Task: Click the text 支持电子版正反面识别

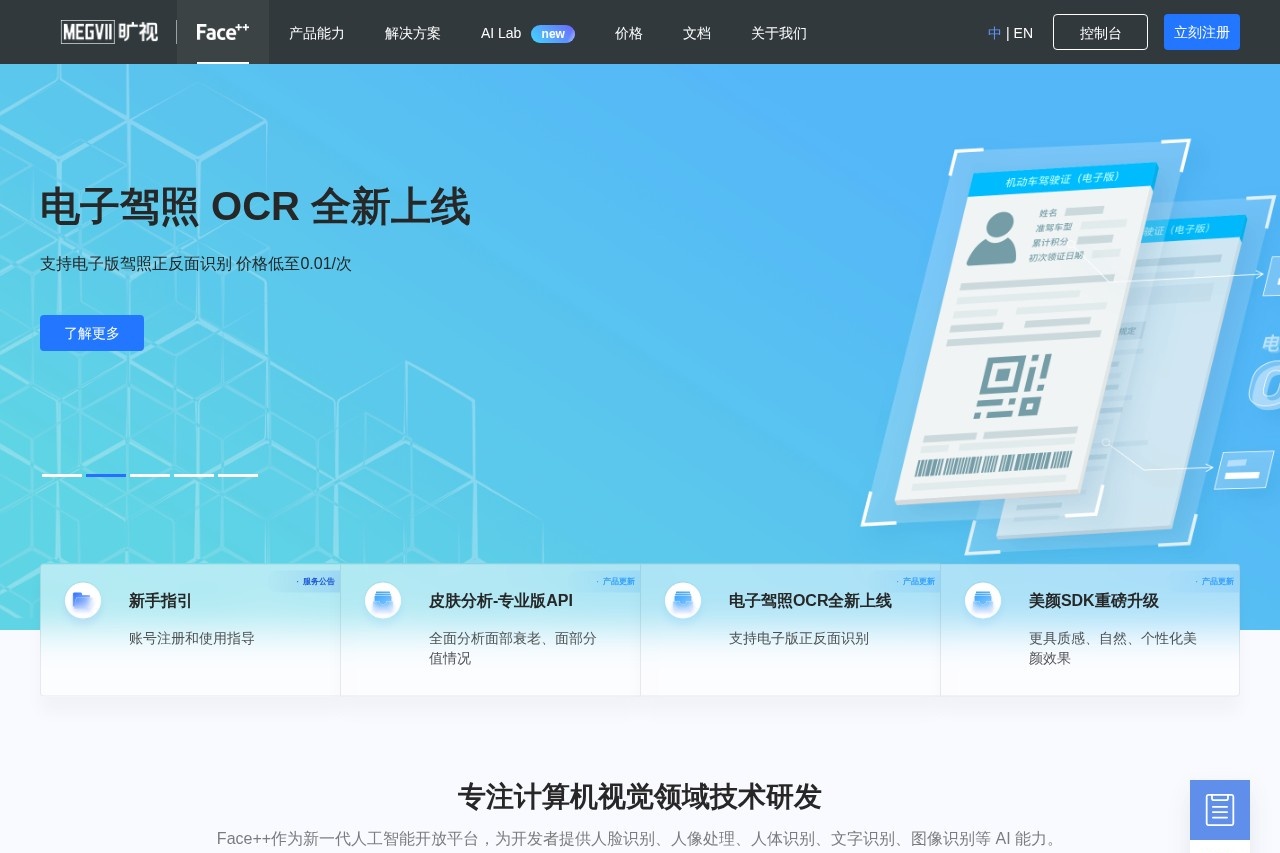Action: point(799,638)
